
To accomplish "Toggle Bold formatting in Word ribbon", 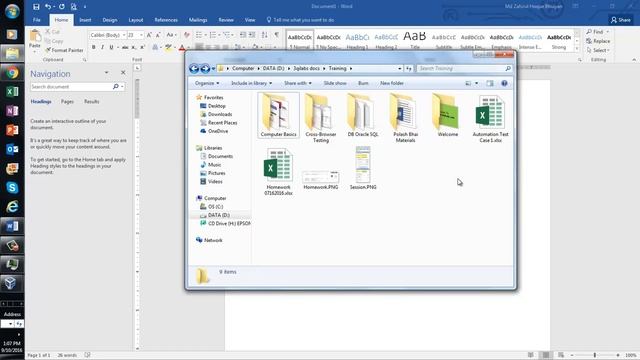I will (x=93, y=47).
